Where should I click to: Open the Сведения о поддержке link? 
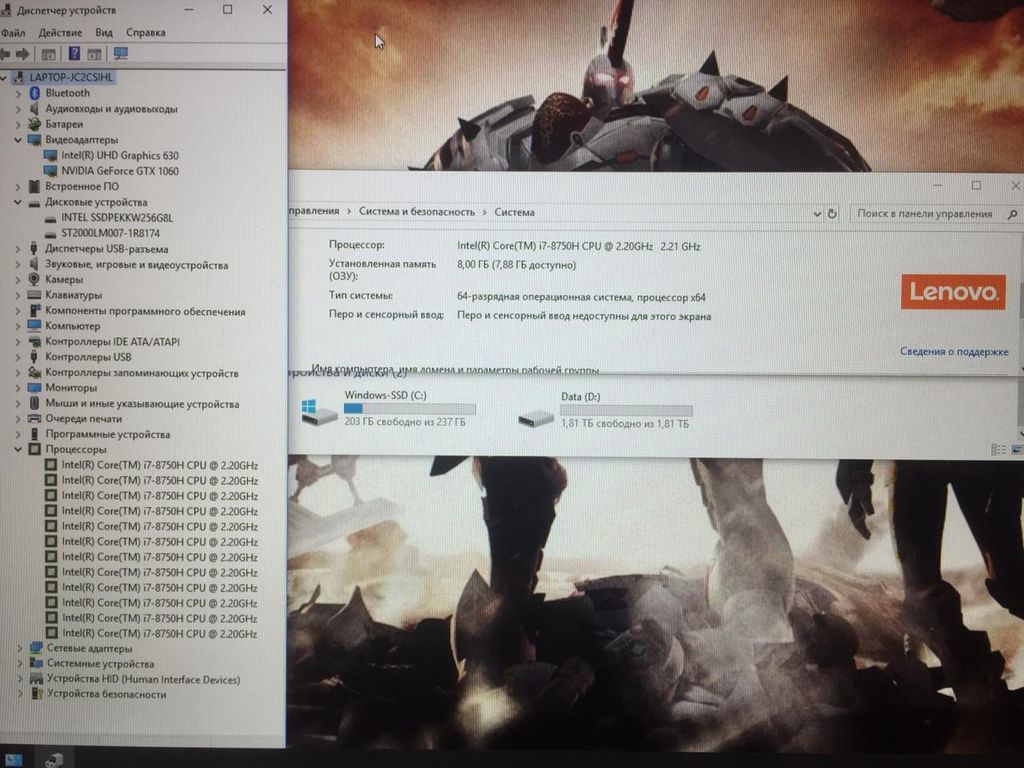954,351
